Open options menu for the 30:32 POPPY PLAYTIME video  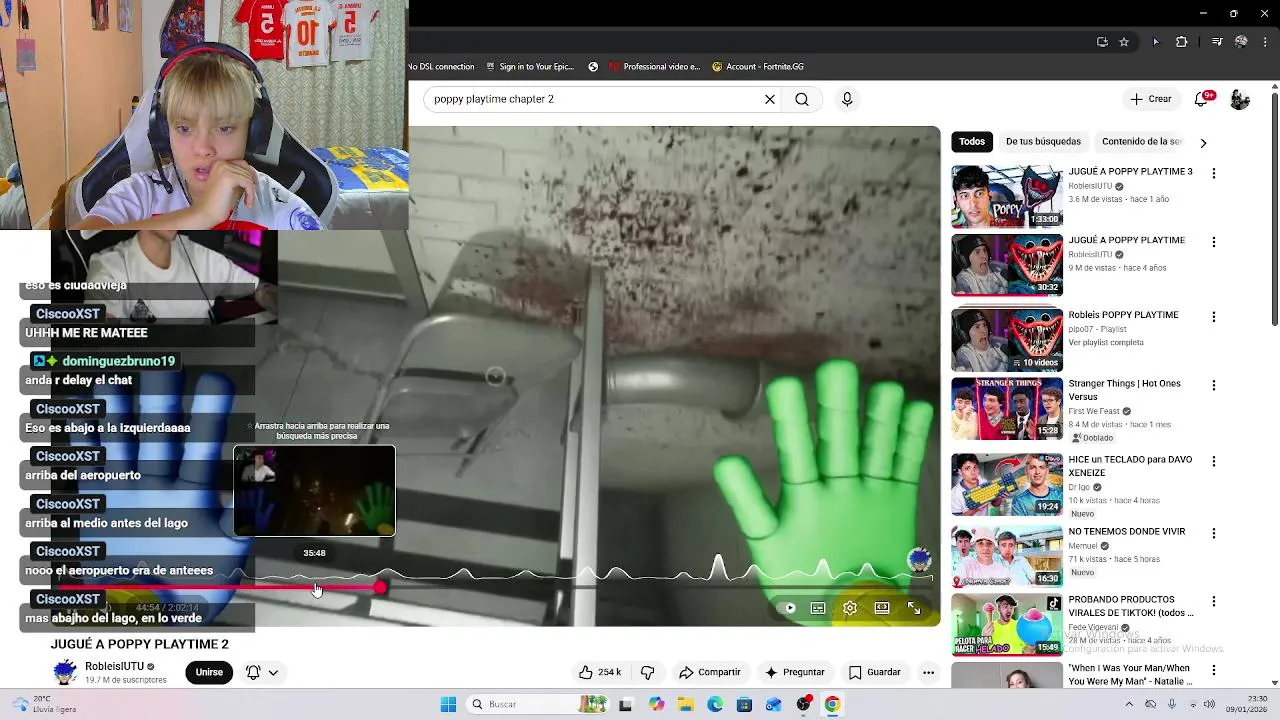click(x=1214, y=242)
